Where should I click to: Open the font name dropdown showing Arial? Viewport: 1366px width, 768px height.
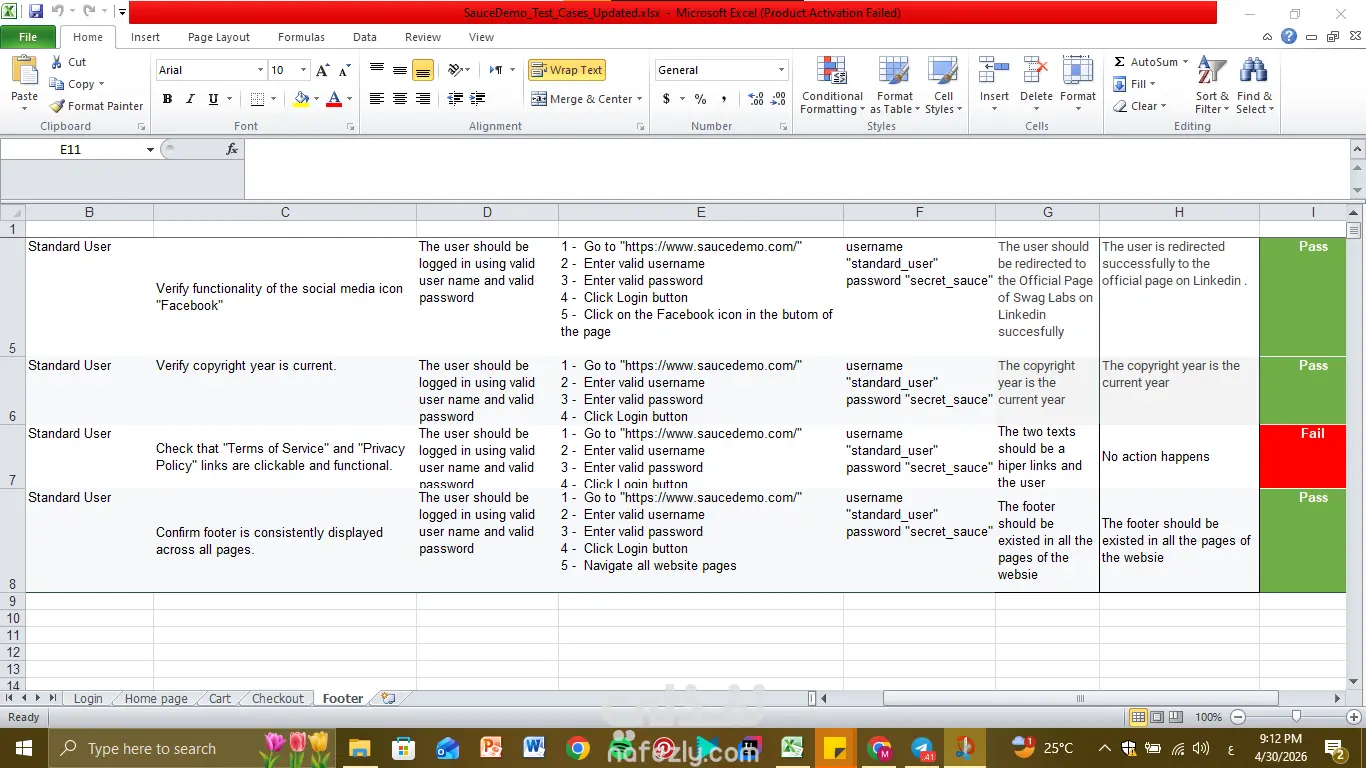(x=261, y=70)
